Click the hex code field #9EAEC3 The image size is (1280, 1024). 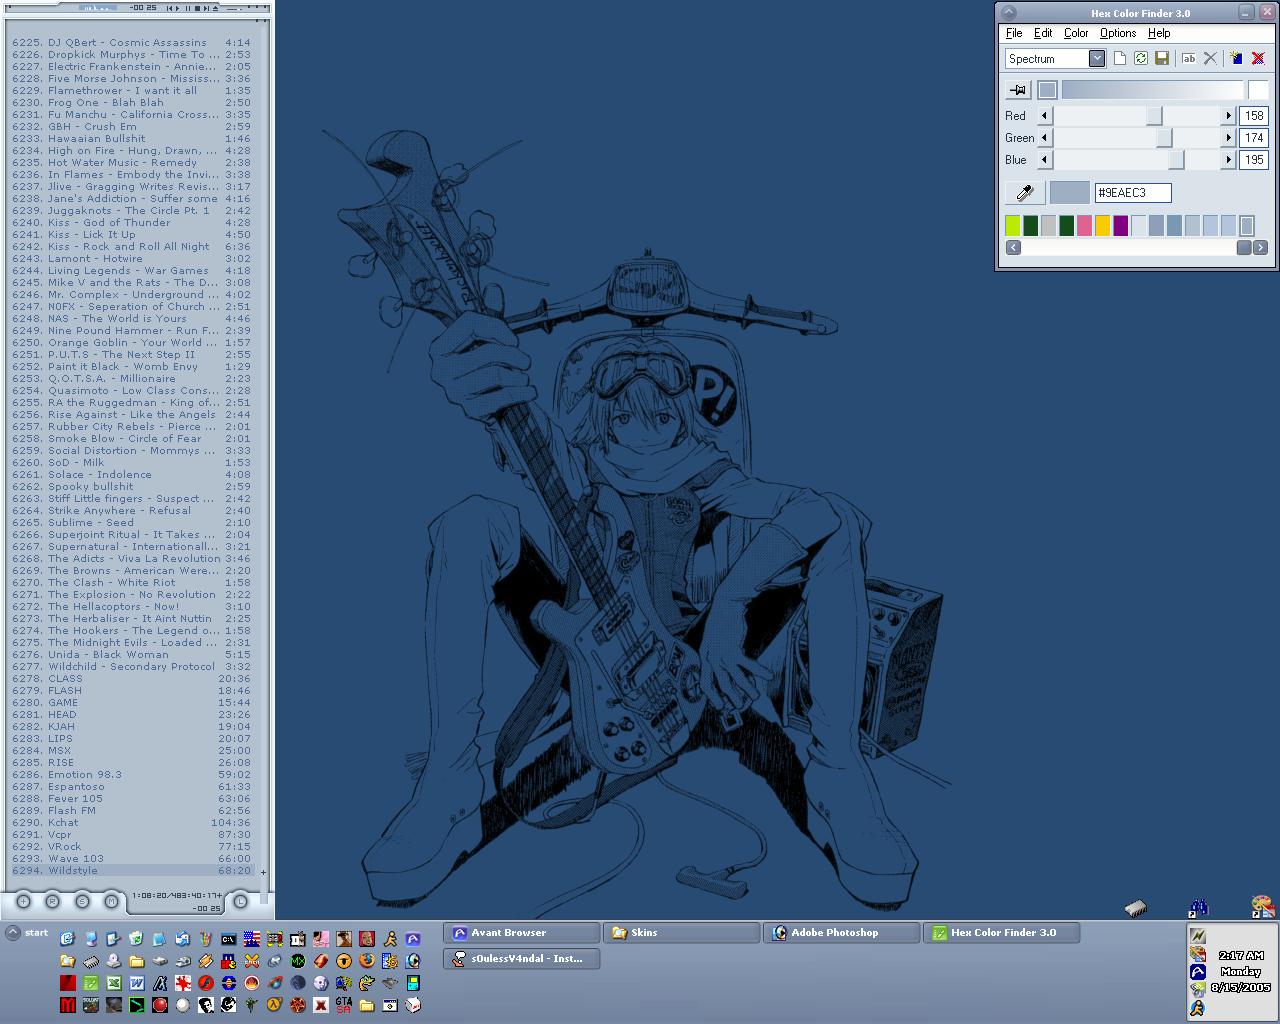pyautogui.click(x=1133, y=192)
